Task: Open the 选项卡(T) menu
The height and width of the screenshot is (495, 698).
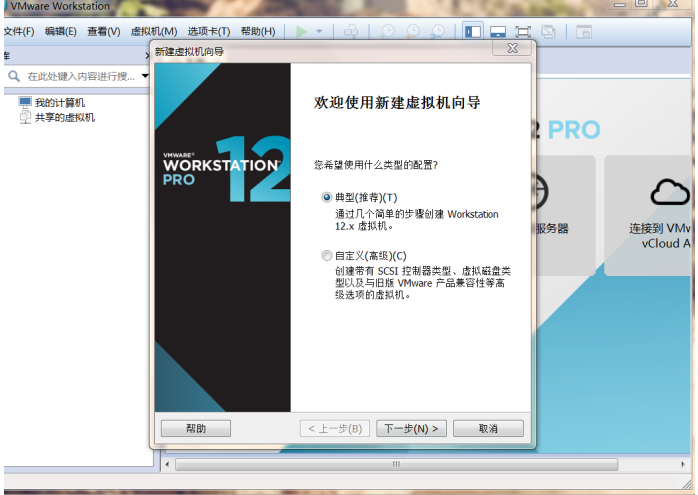Action: tap(209, 32)
